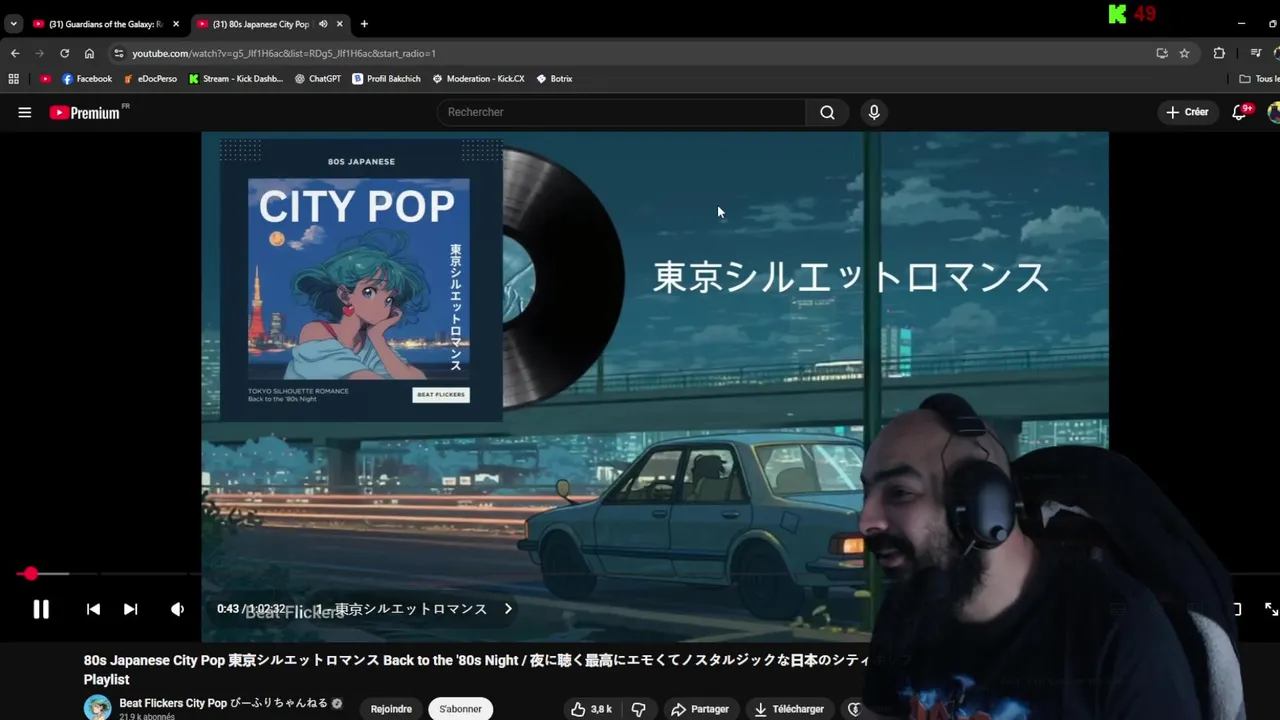Open the Stream - Kick Dashboard bookmark
This screenshot has height=720, width=1280.
coord(236,78)
